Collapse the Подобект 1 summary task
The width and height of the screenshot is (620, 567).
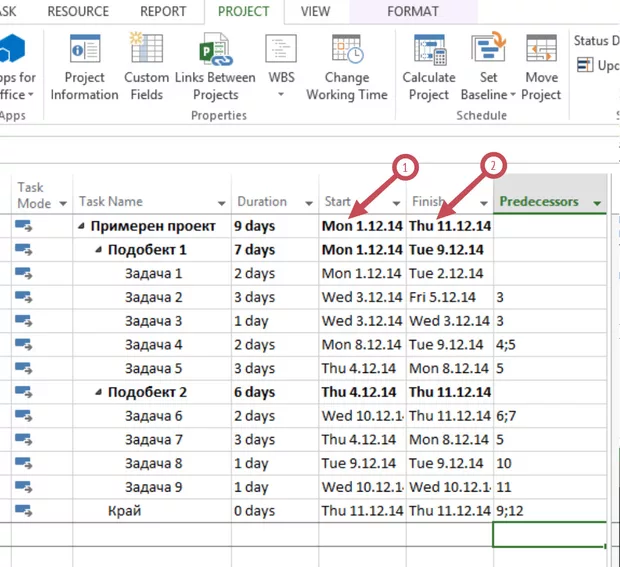[98, 250]
